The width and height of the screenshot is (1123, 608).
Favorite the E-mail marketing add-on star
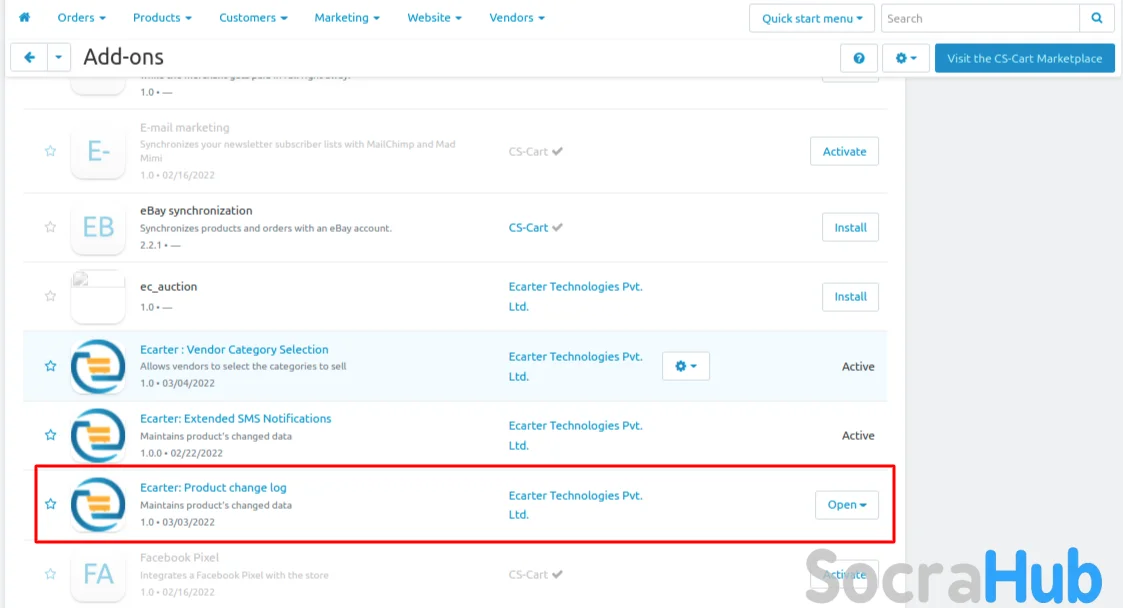tap(50, 151)
